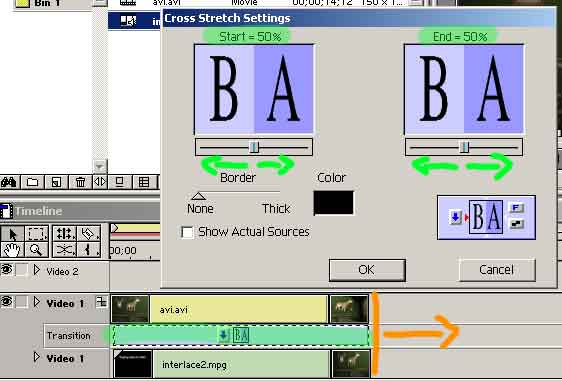The image size is (562, 381).
Task: Confirm settings with OK button
Action: [367, 270]
